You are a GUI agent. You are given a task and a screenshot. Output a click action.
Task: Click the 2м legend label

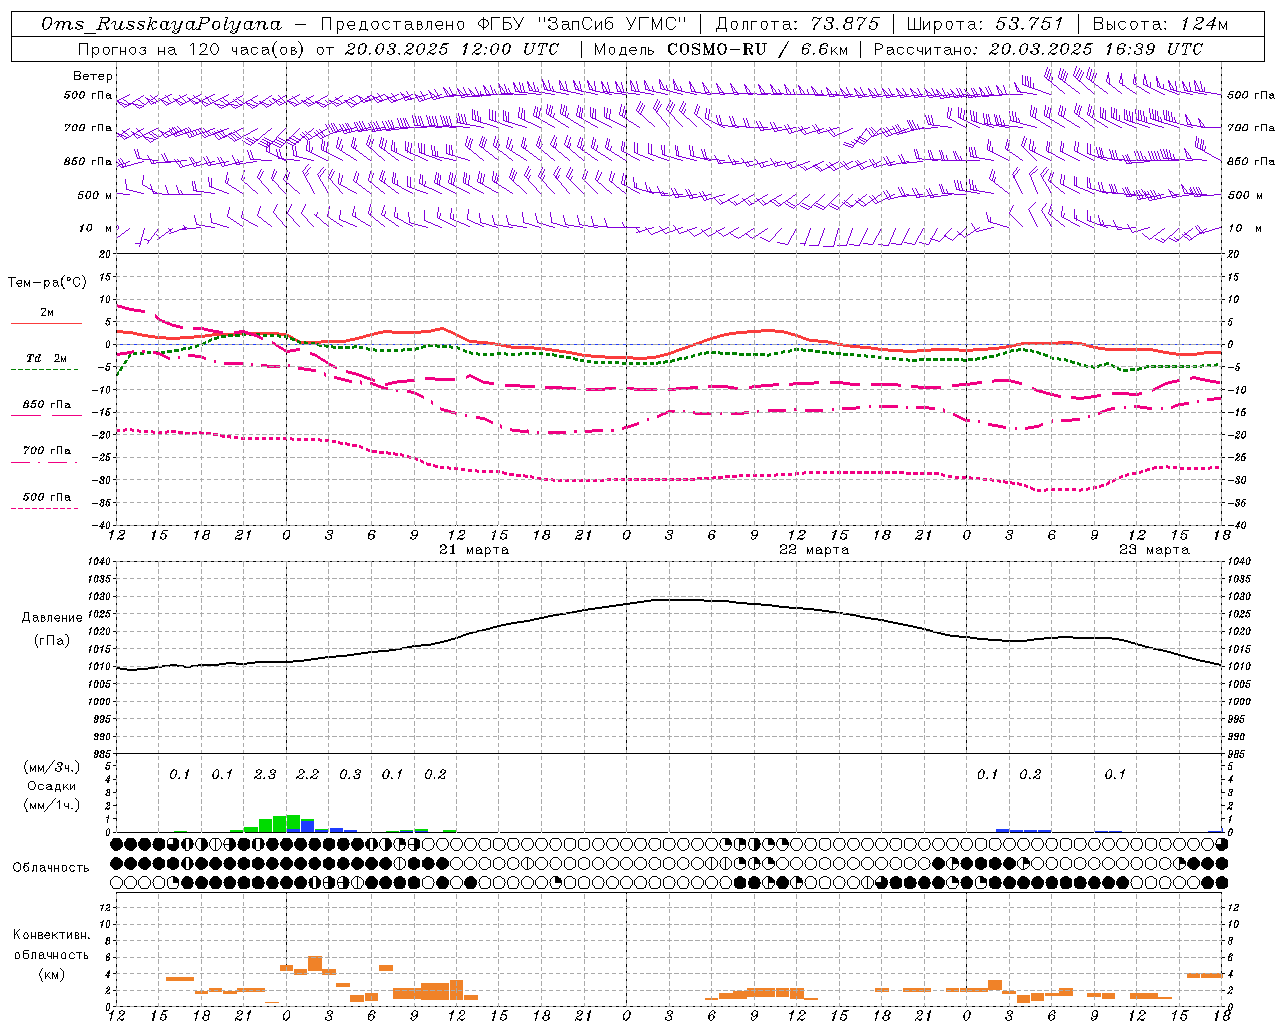tap(47, 312)
